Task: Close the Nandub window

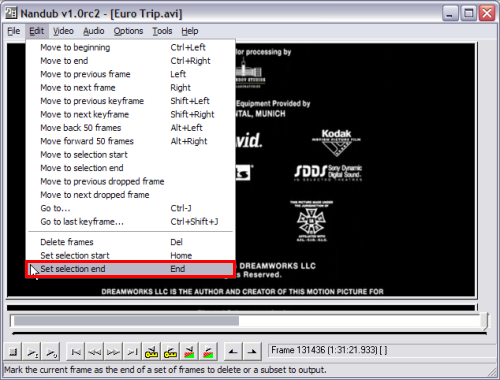Action: pos(487,14)
